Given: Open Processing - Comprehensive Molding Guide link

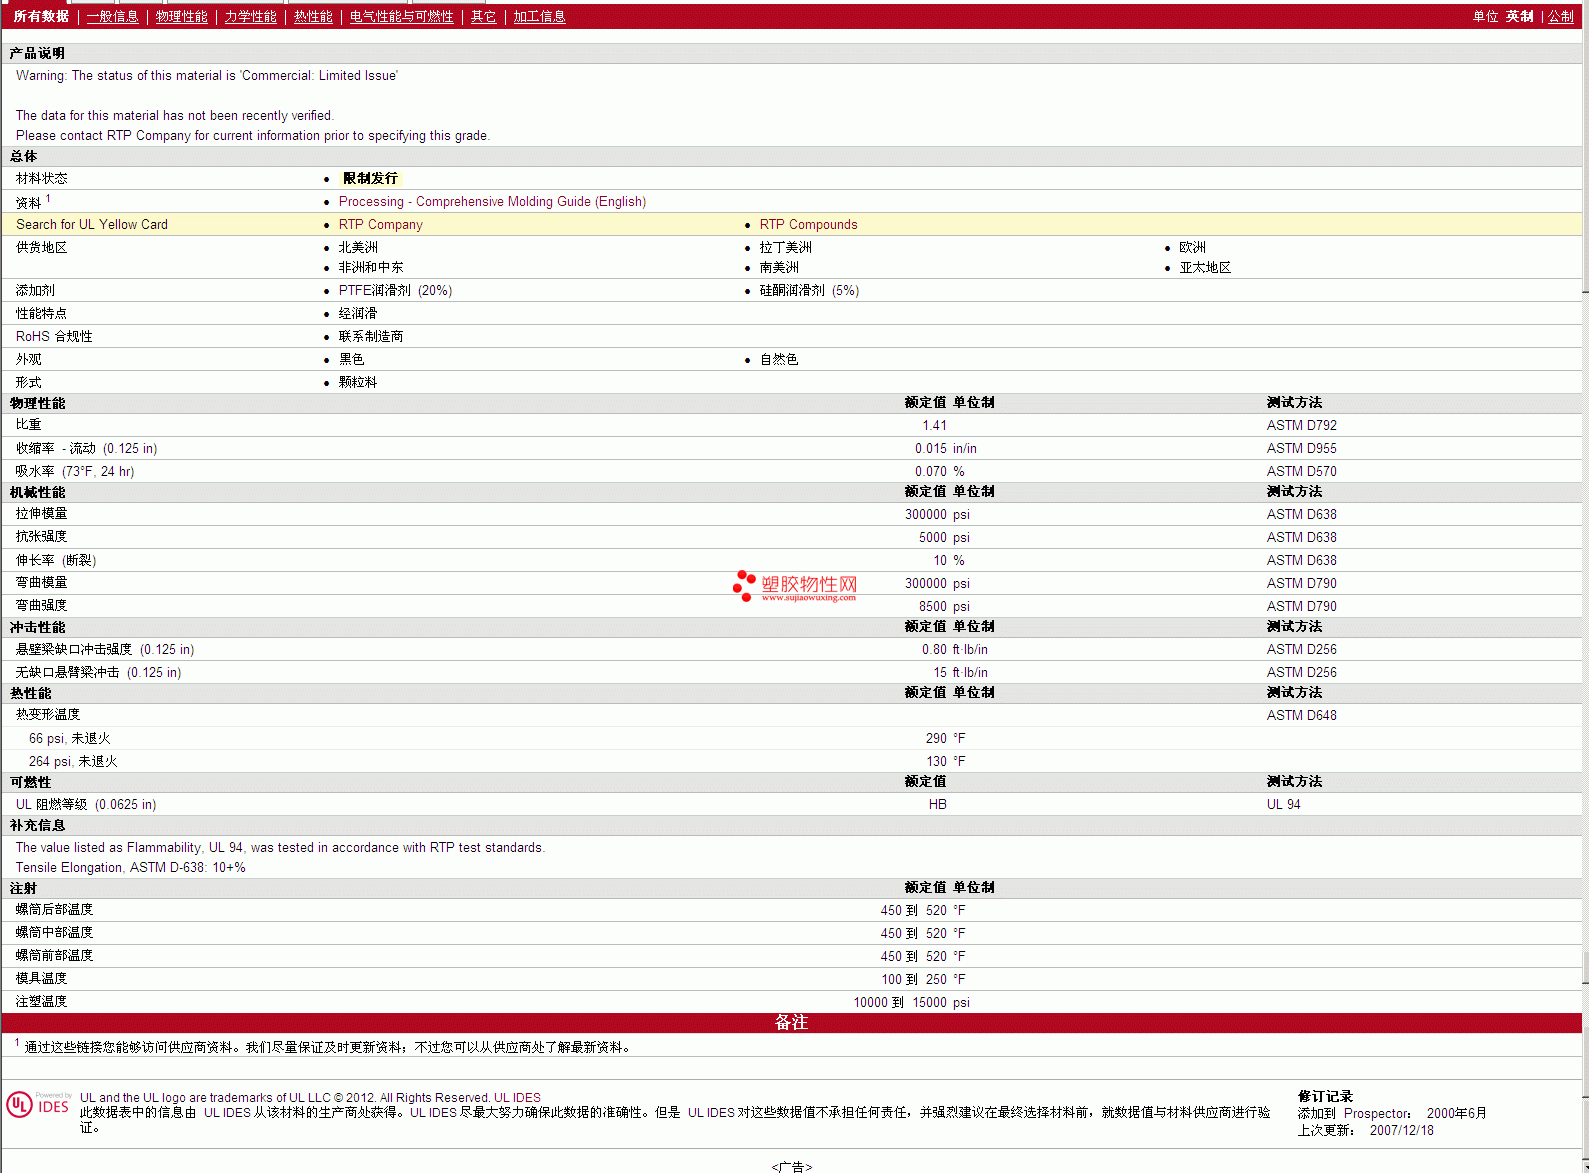Looking at the screenshot, I should [492, 201].
